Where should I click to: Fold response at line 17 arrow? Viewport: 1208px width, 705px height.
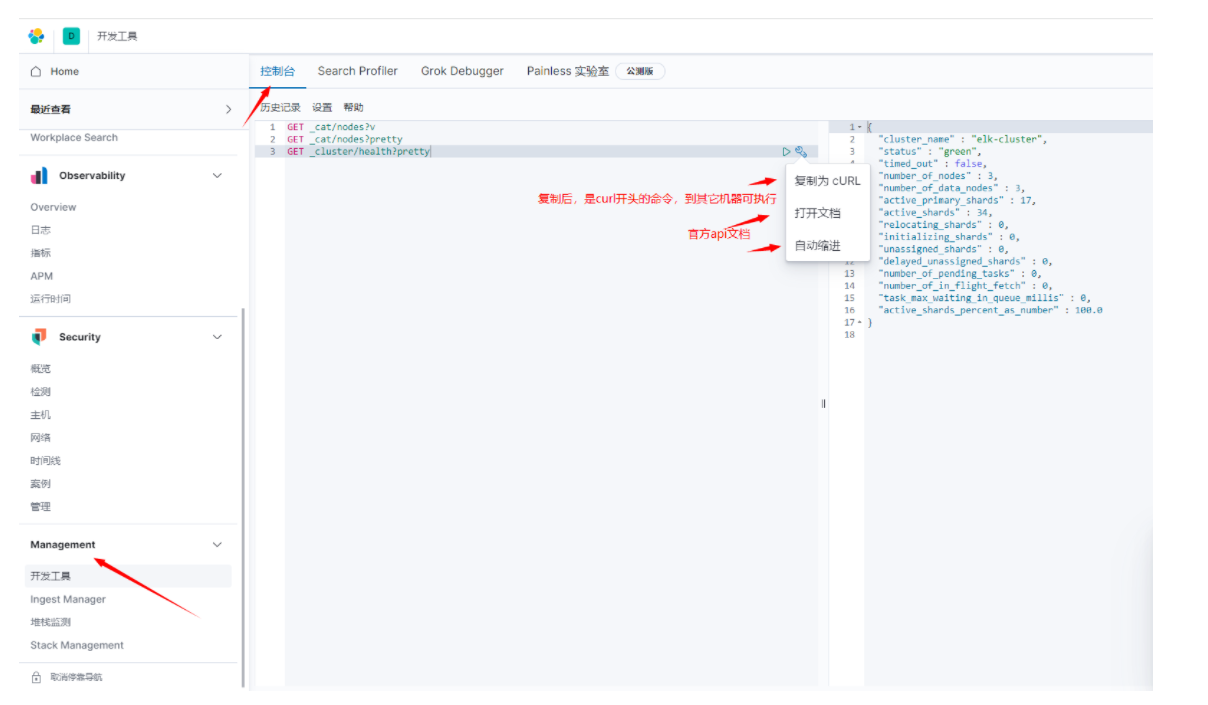point(860,322)
